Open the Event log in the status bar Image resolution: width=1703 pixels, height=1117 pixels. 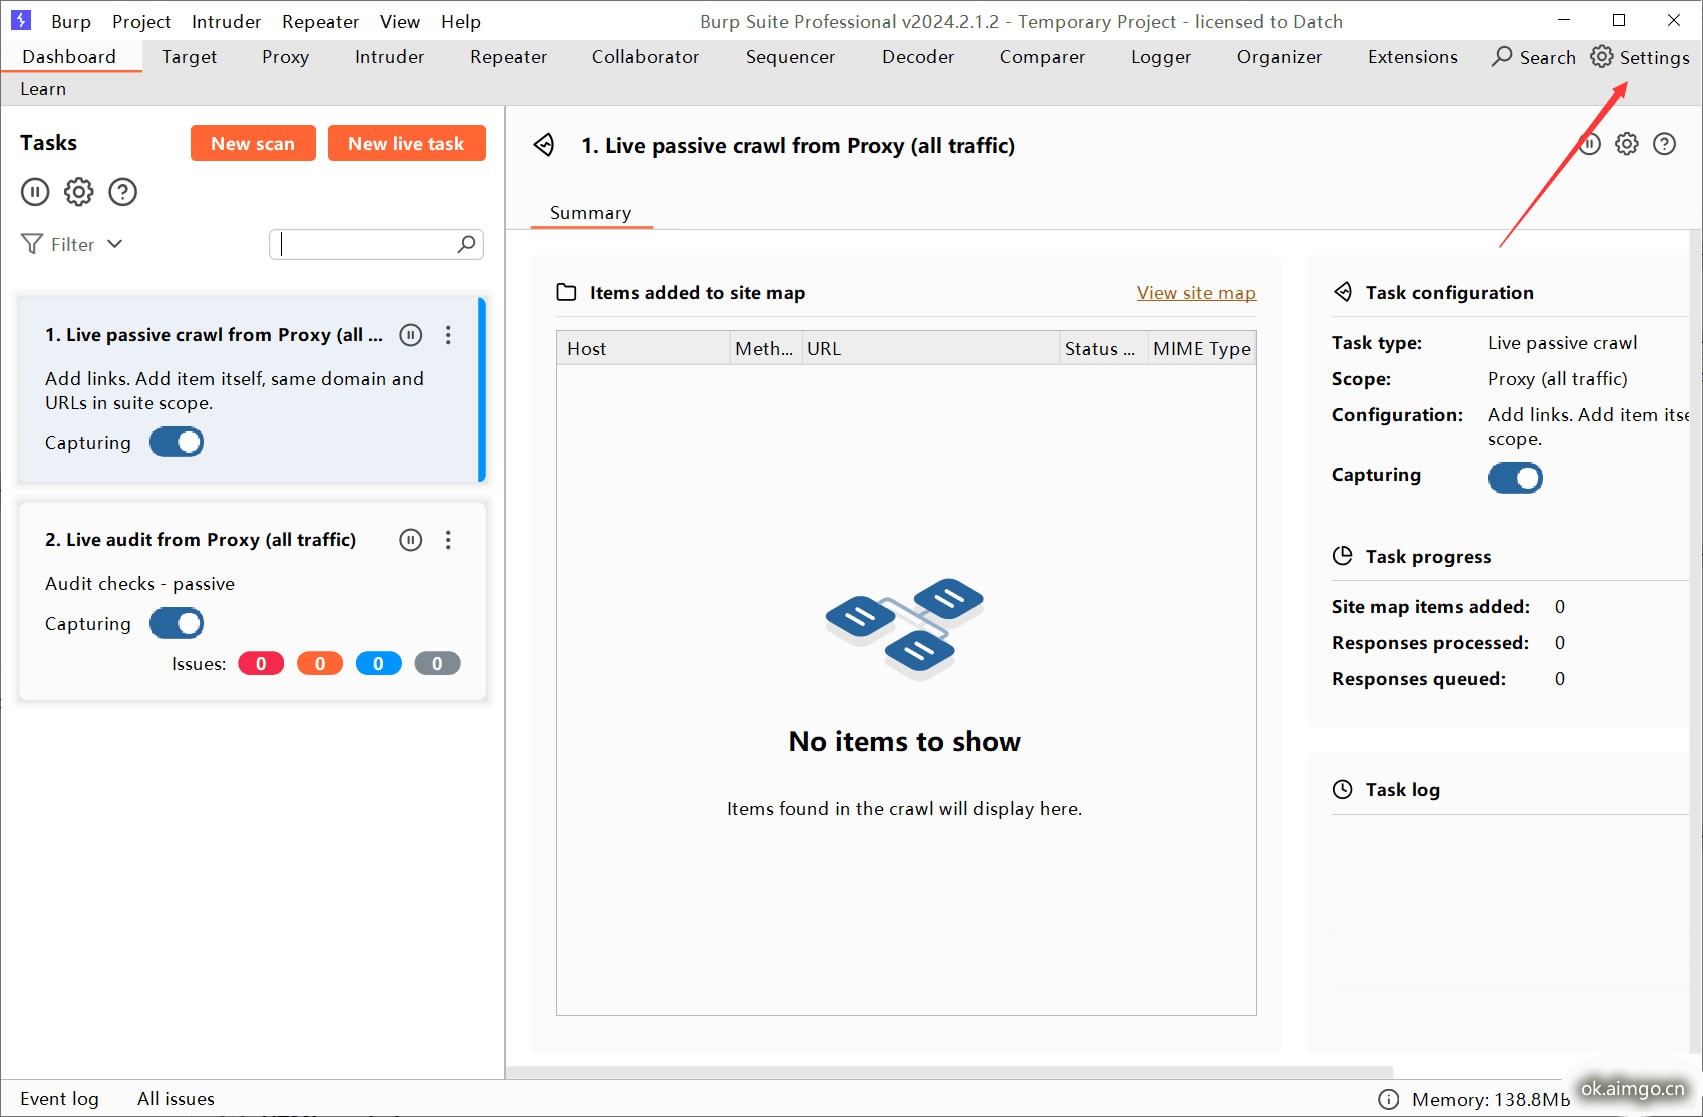[59, 1099]
